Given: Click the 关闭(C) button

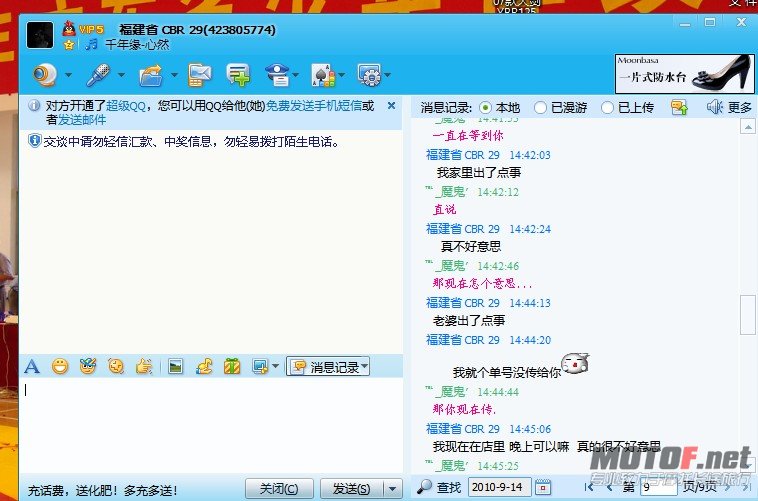Looking at the screenshot, I should point(279,489).
